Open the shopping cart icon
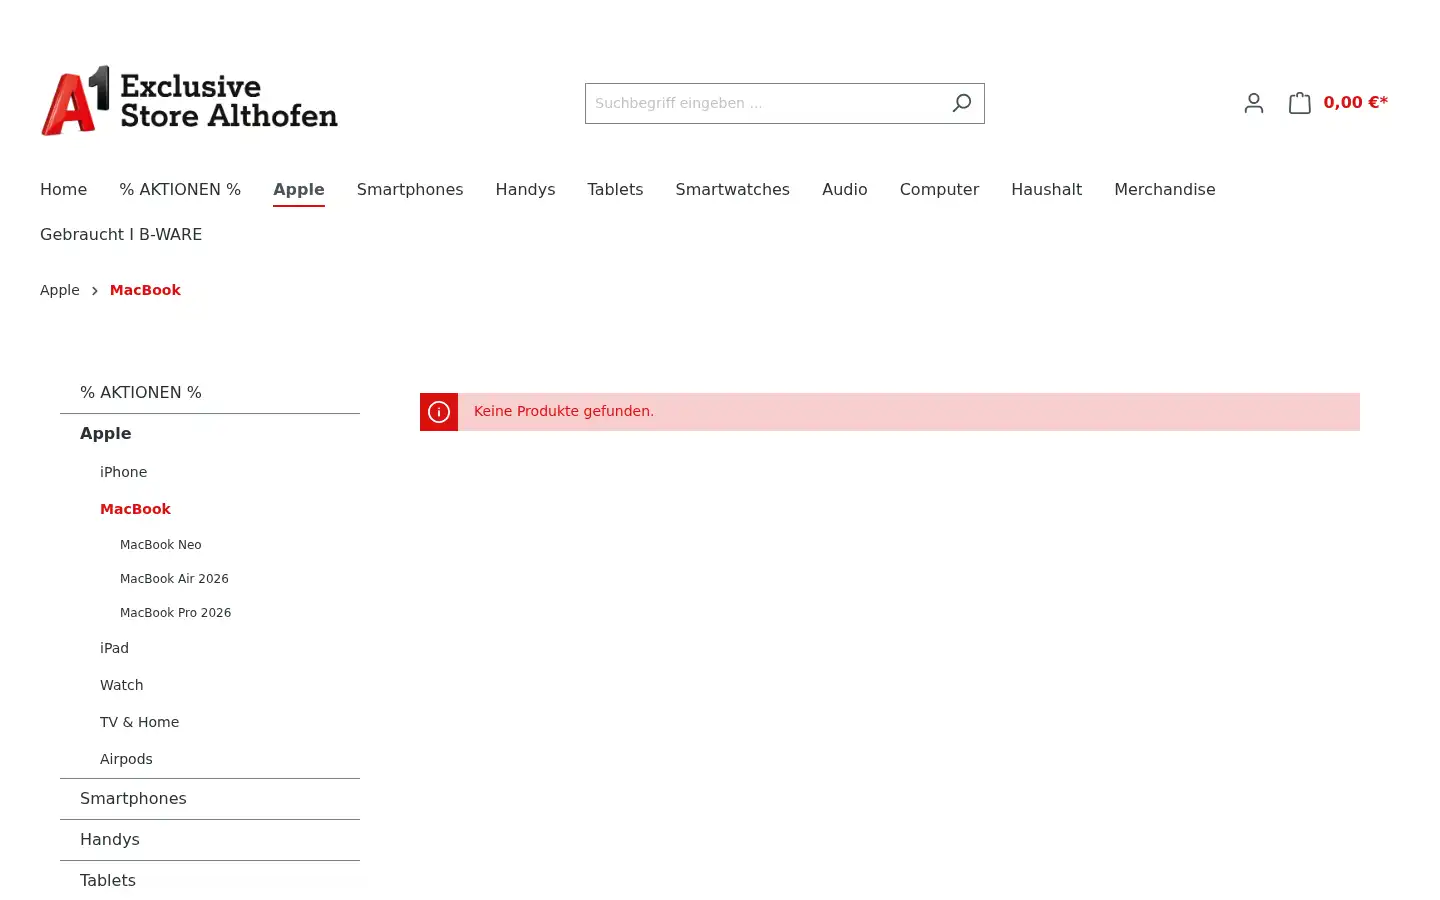Screen dimensions: 1440x900 click(1300, 102)
